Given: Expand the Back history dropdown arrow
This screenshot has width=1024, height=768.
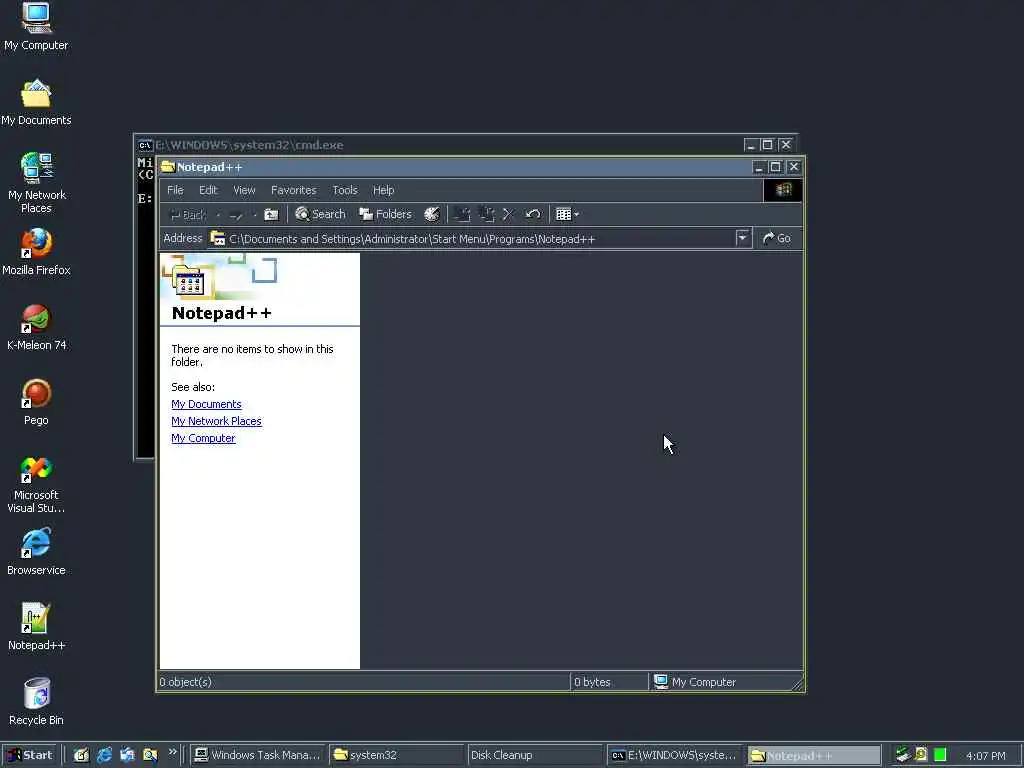Looking at the screenshot, I should [218, 214].
